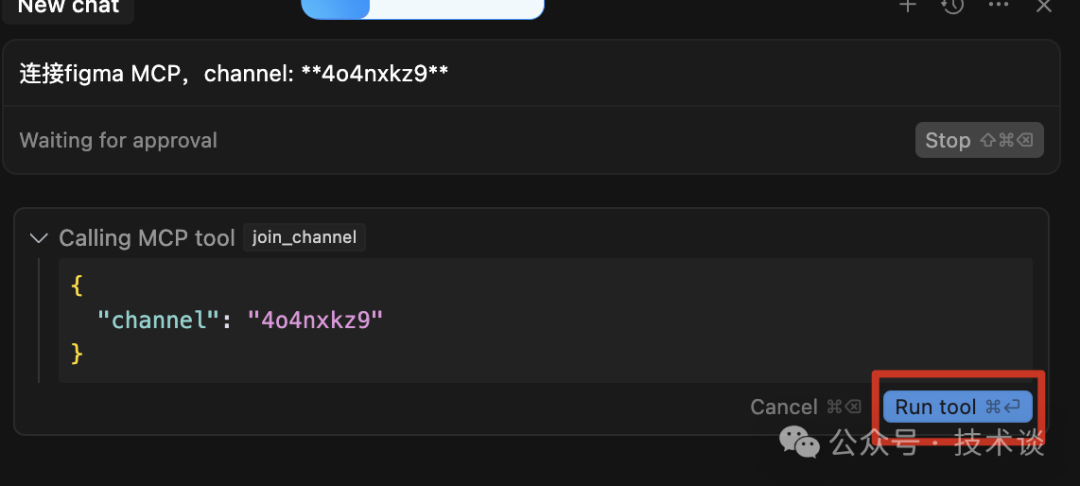
Task: Open chat history via the clock icon
Action: point(952,6)
